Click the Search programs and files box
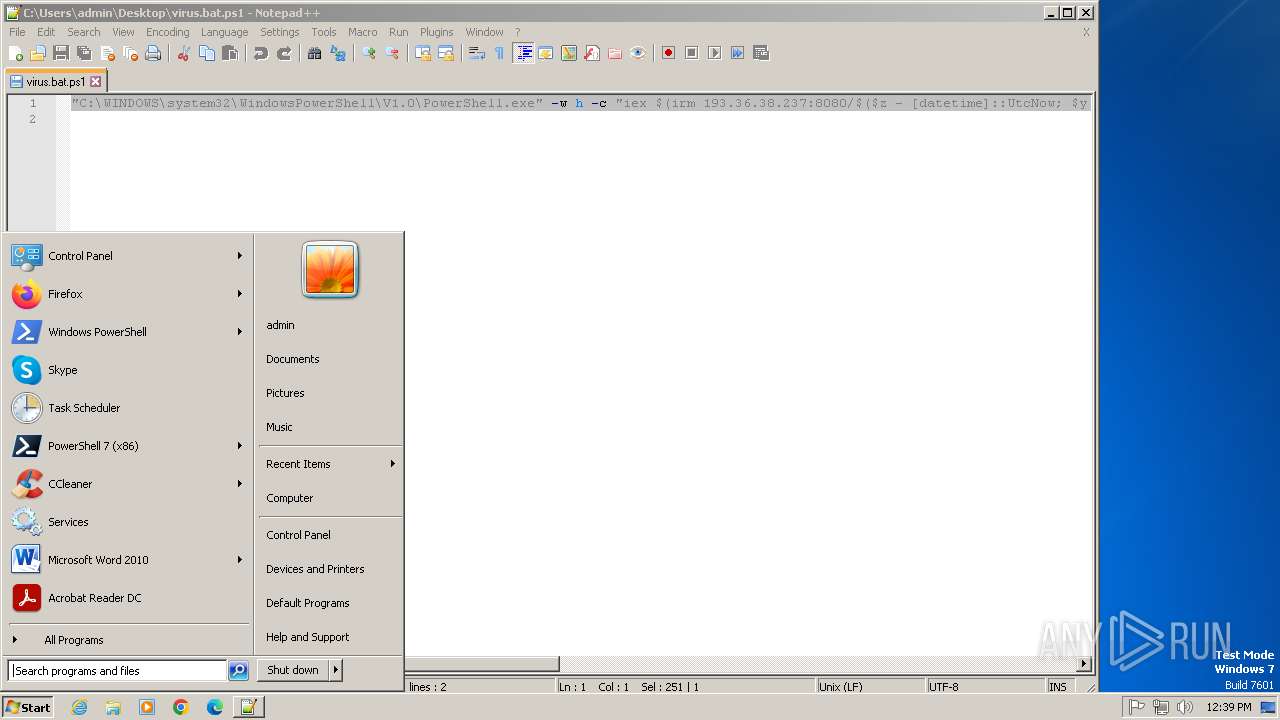 click(117, 671)
